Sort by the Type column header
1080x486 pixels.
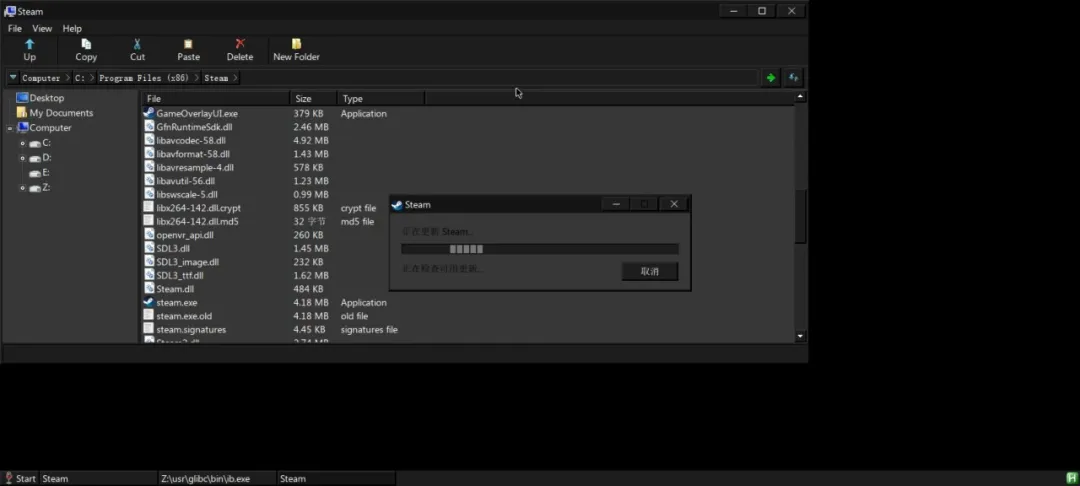coord(381,98)
